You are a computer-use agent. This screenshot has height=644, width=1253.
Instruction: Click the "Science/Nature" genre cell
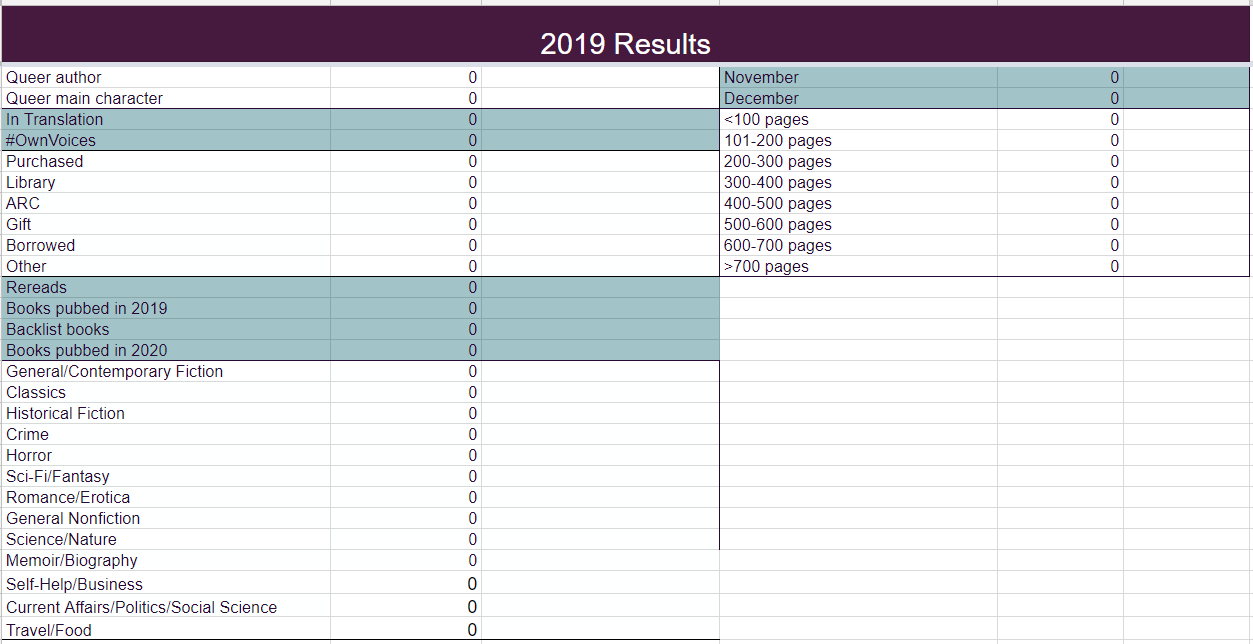click(166, 539)
